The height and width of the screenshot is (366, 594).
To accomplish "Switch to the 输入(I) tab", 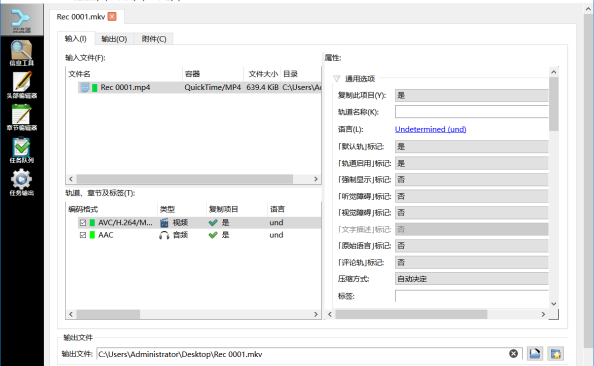I will [76, 39].
